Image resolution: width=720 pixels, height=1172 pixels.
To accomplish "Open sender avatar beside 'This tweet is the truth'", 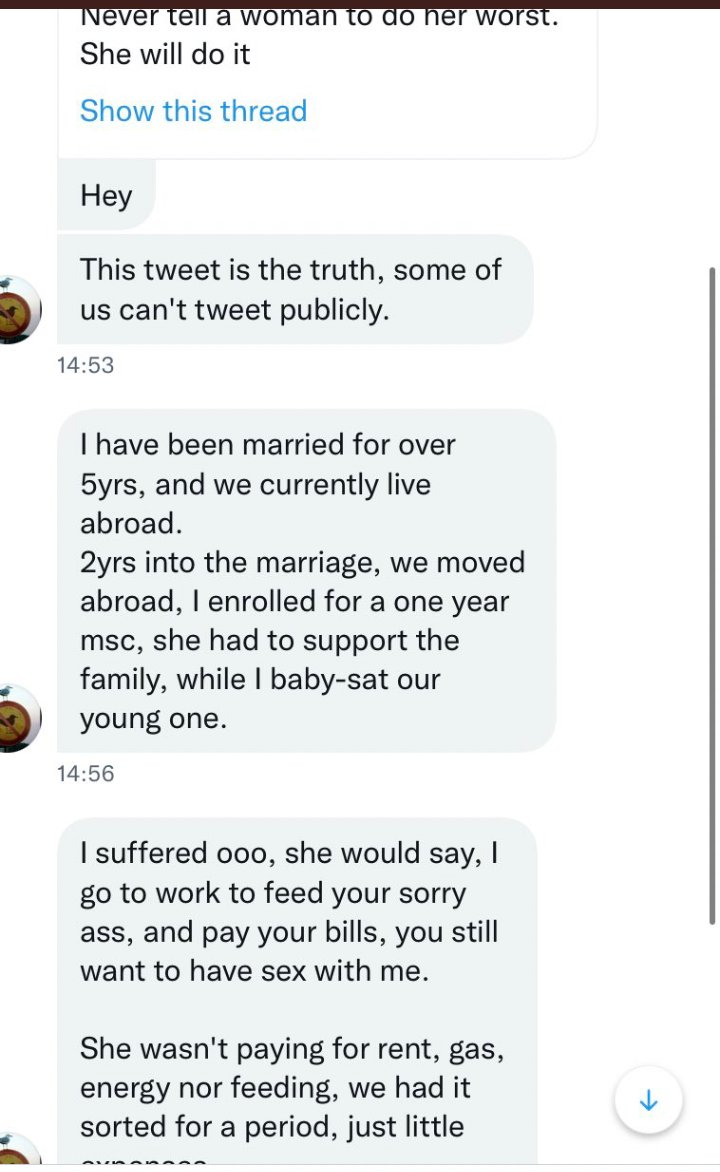I will [18, 310].
